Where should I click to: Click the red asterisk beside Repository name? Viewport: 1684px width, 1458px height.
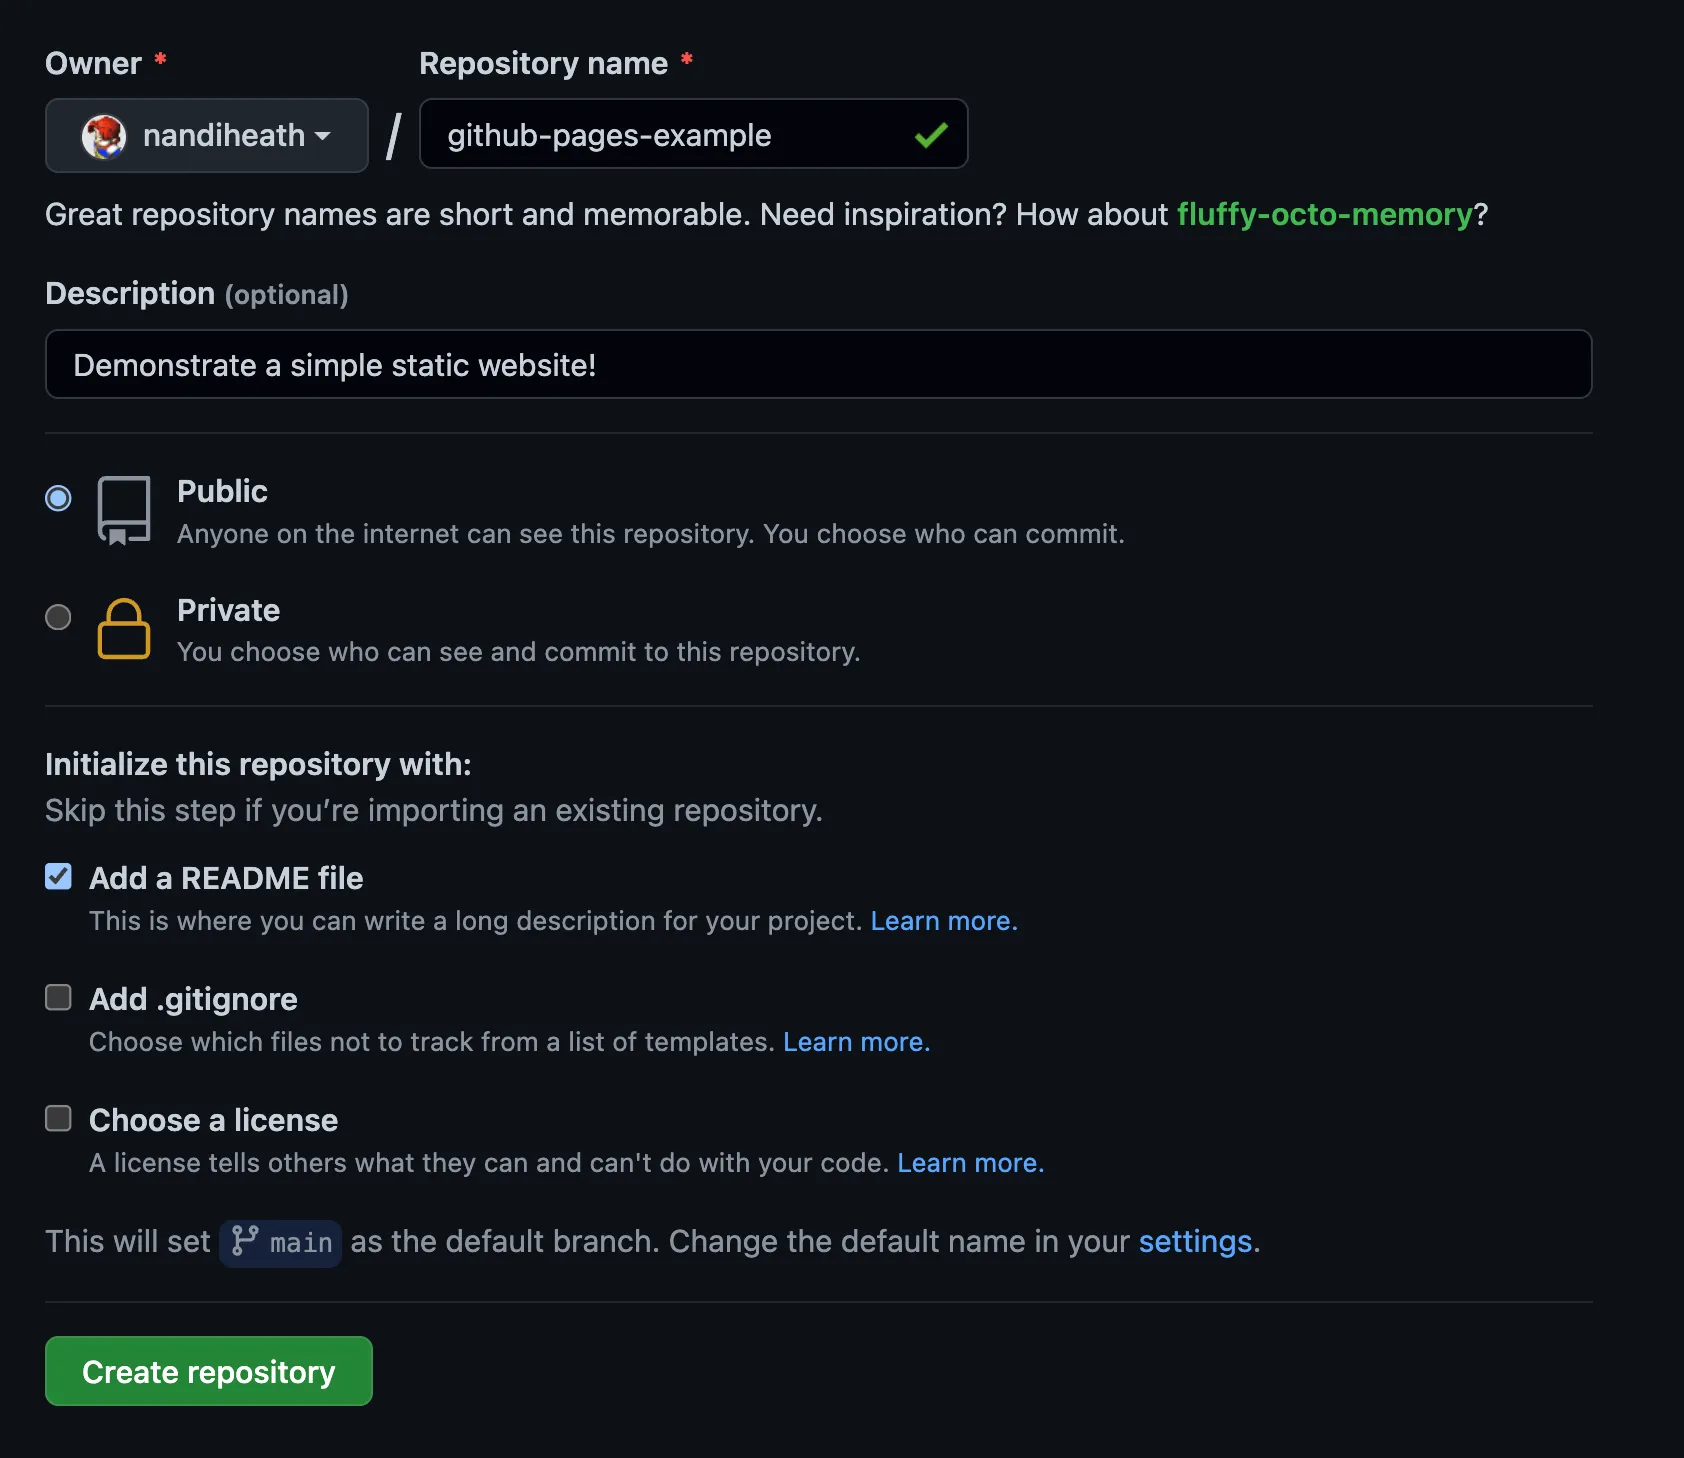point(687,61)
